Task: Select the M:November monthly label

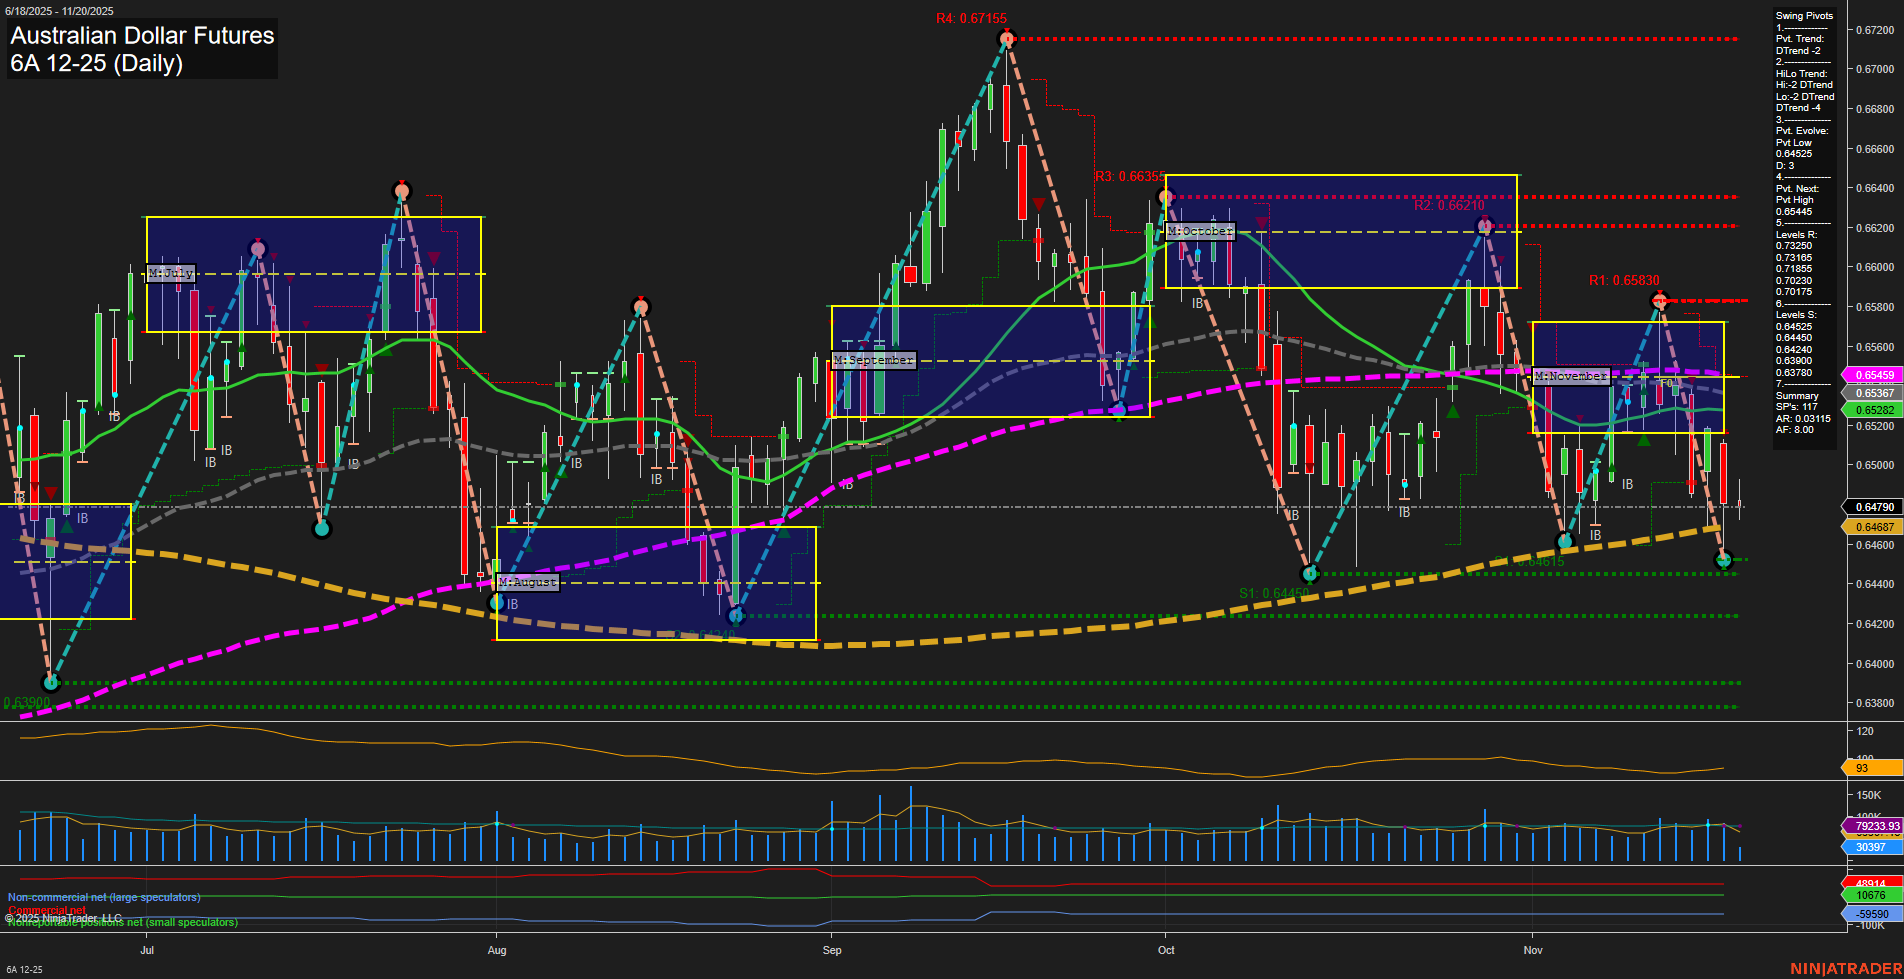Action: [1571, 376]
